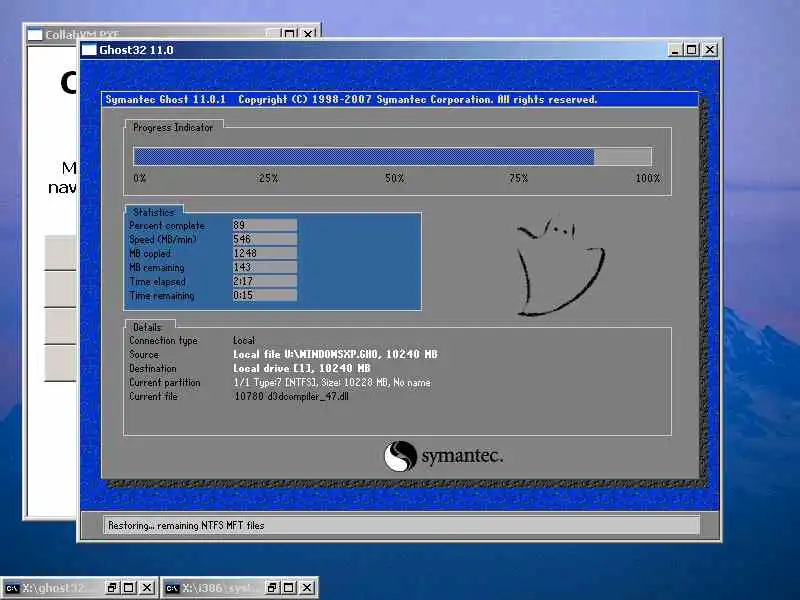Click the Destination label in Details
The width and height of the screenshot is (800, 600).
153,368
